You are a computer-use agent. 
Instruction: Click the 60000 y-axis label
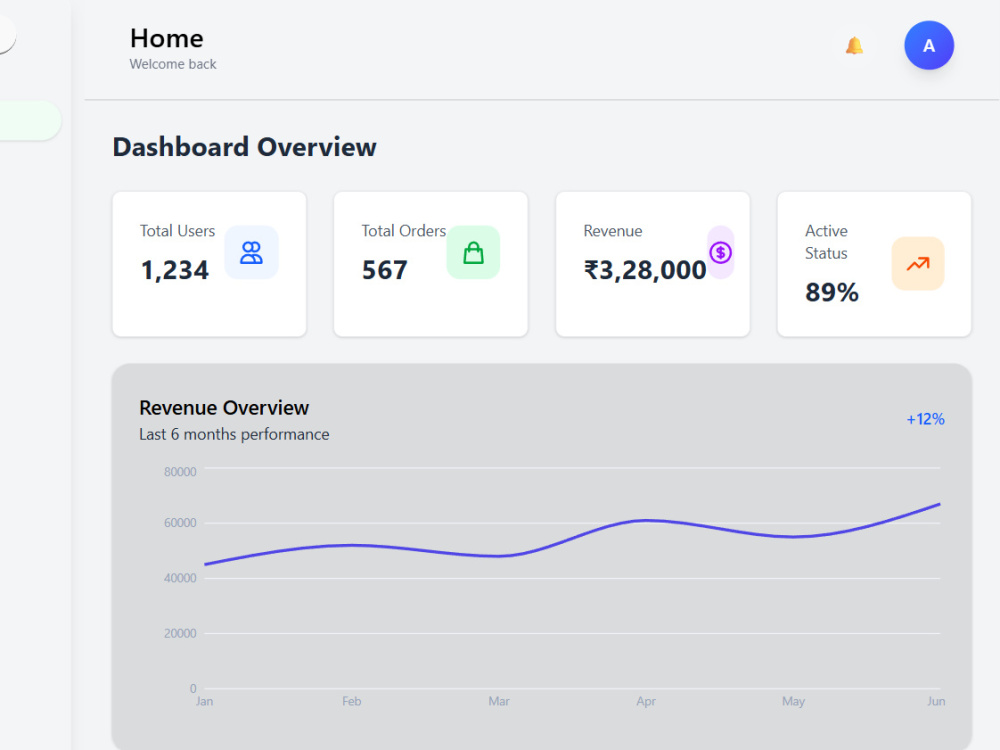pos(180,523)
